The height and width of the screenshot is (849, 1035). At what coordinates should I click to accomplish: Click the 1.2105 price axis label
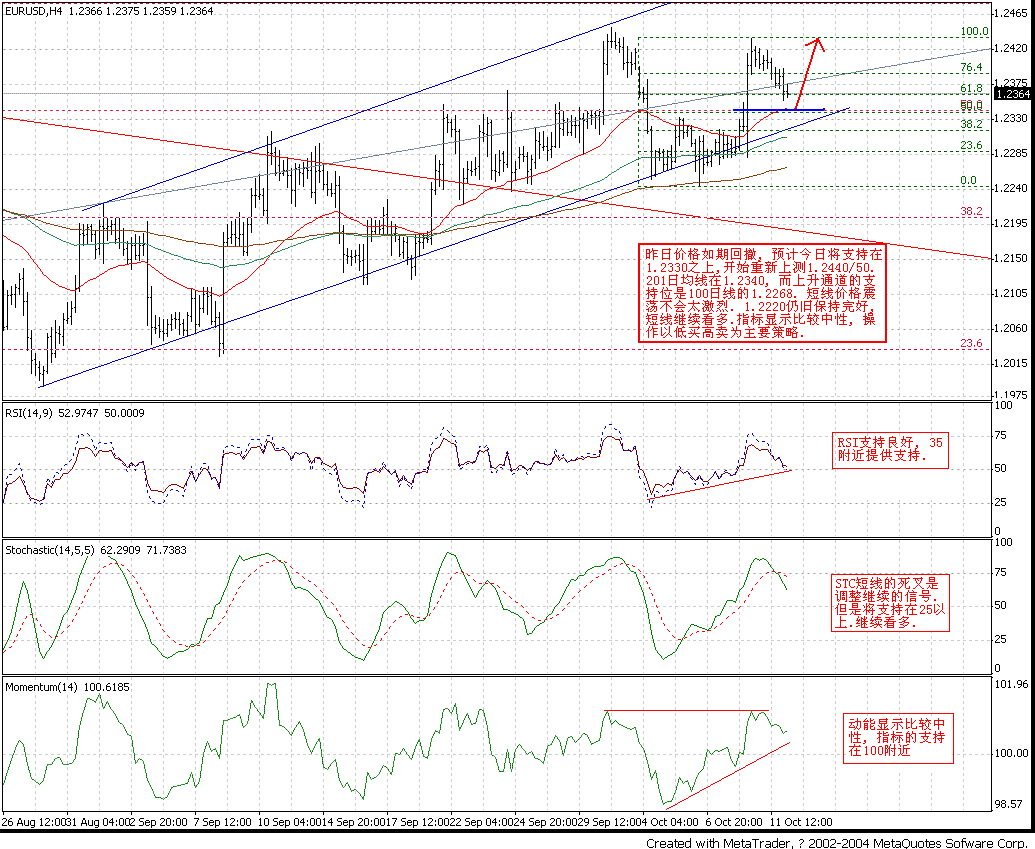click(x=1011, y=293)
